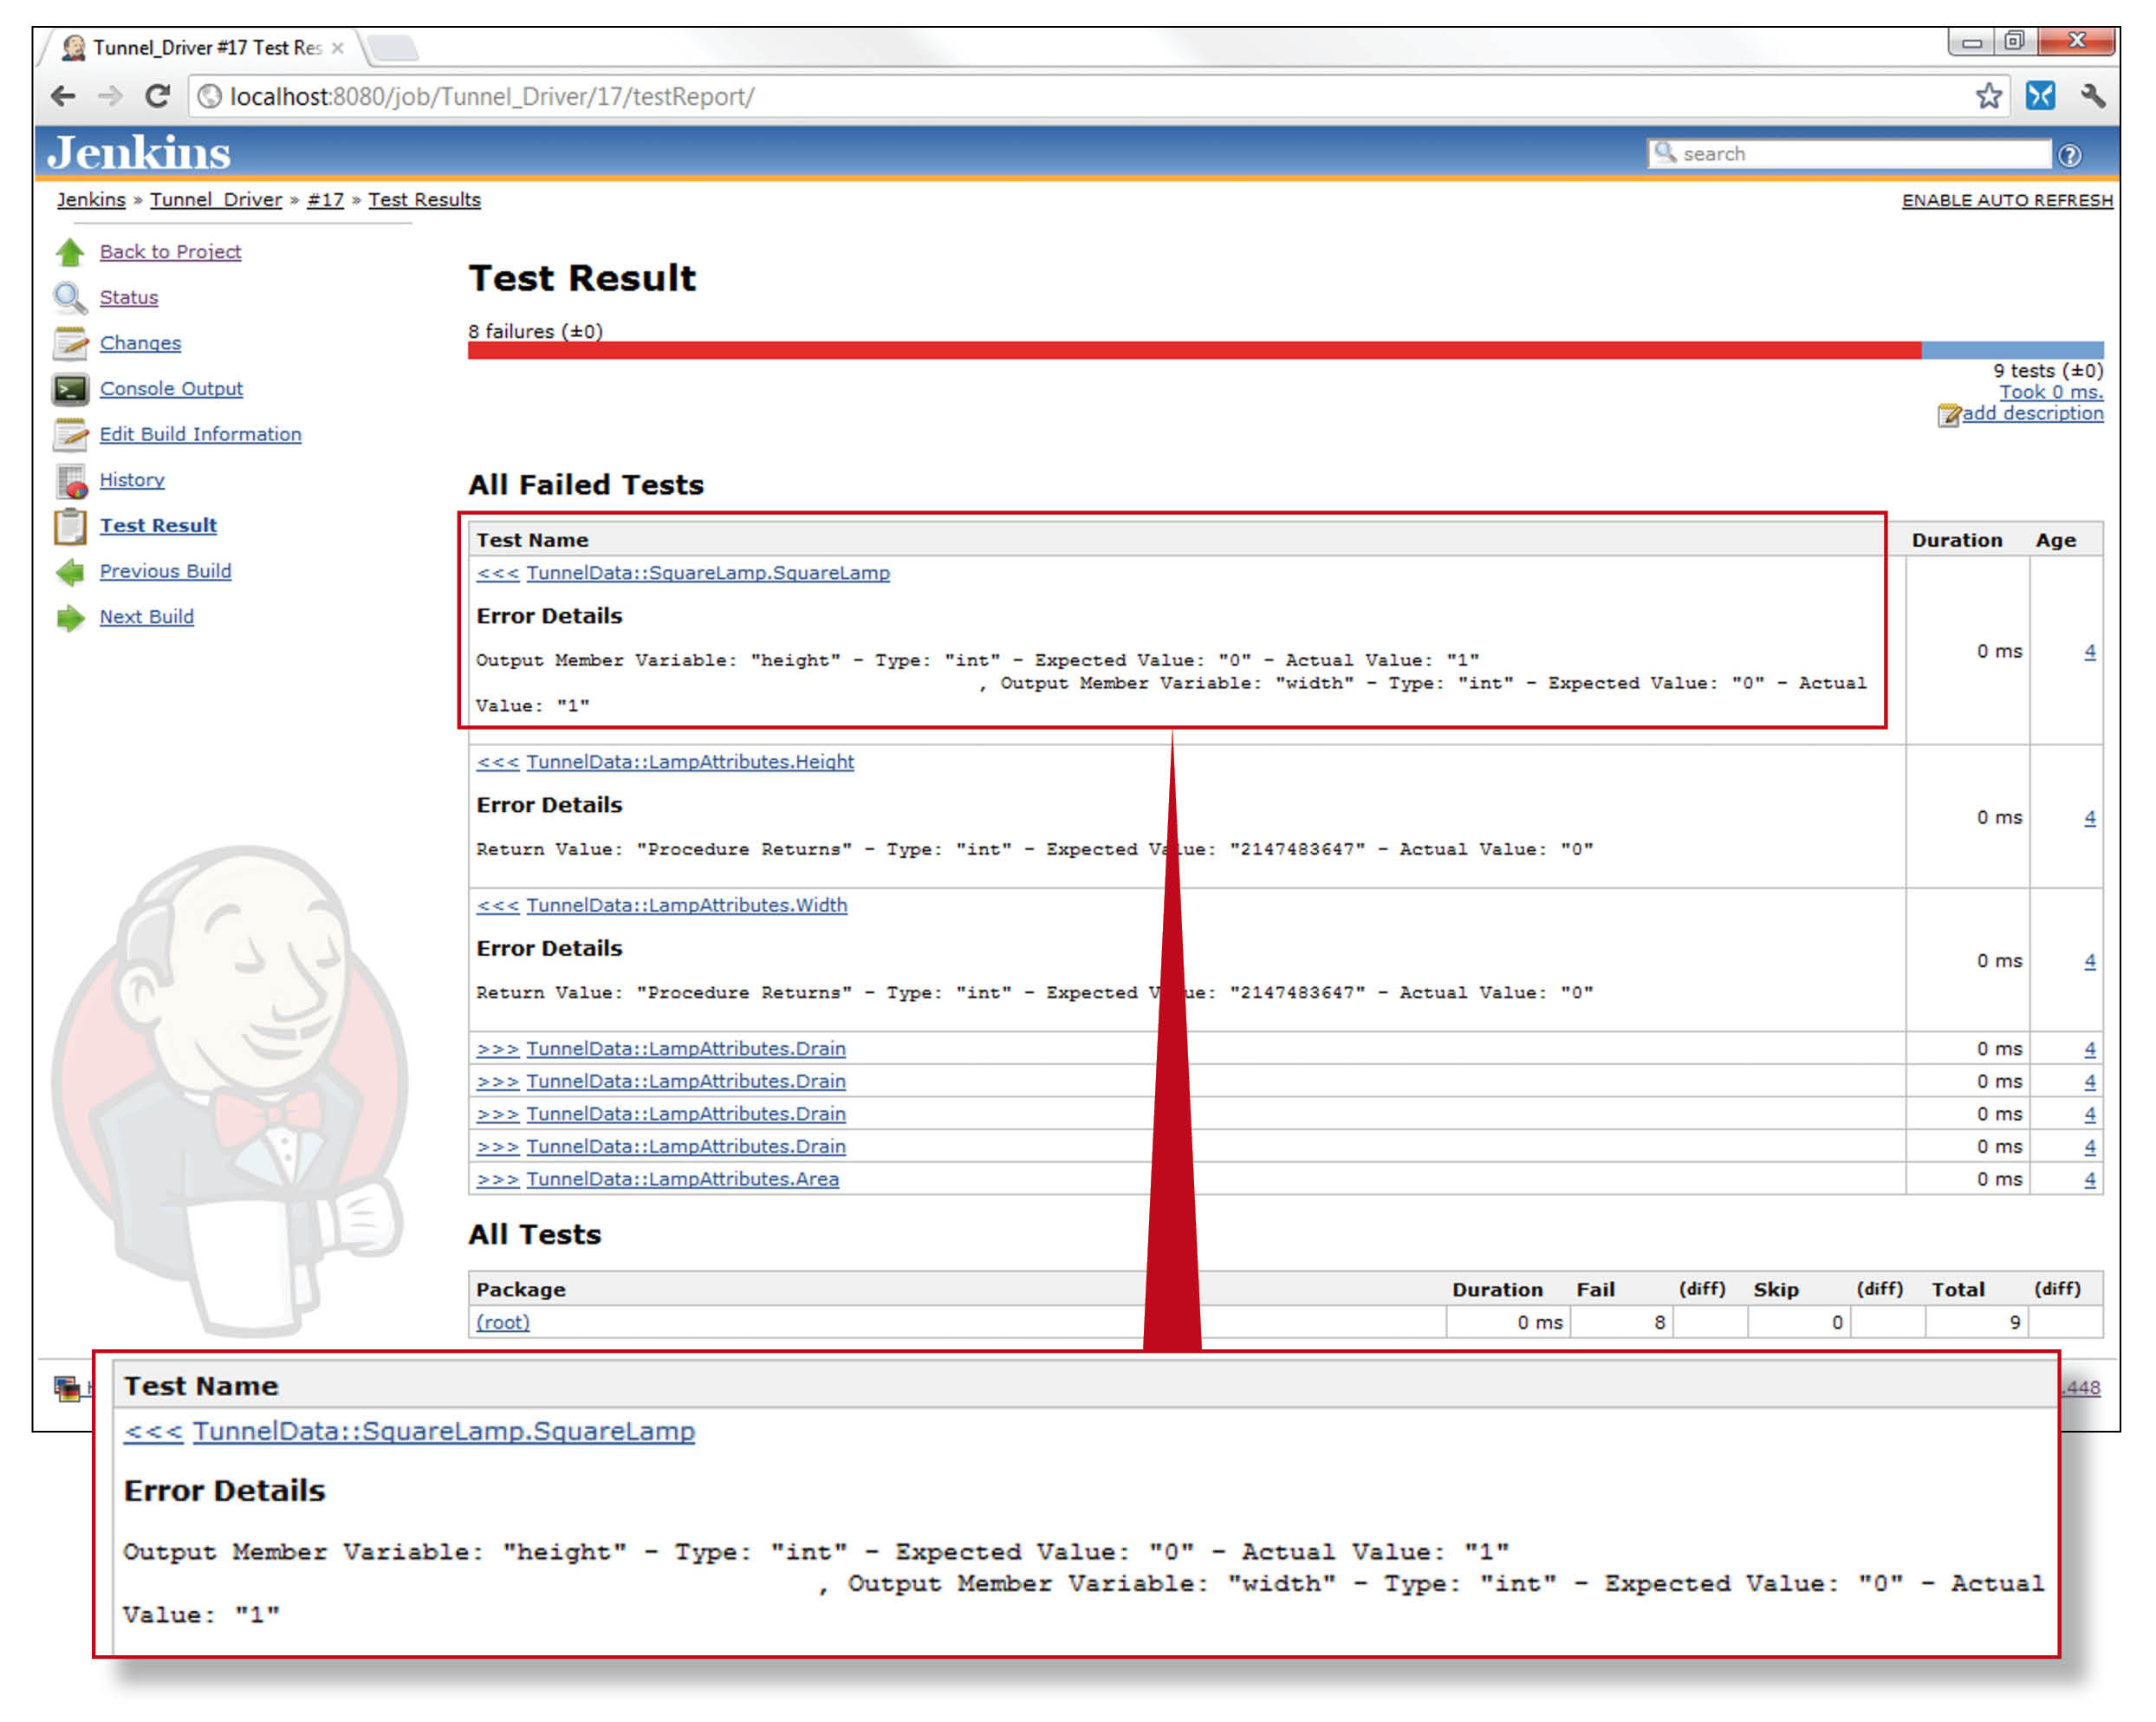The height and width of the screenshot is (1722, 2156).
Task: Click the Status magnifying glass icon
Action: pyautogui.click(x=69, y=298)
